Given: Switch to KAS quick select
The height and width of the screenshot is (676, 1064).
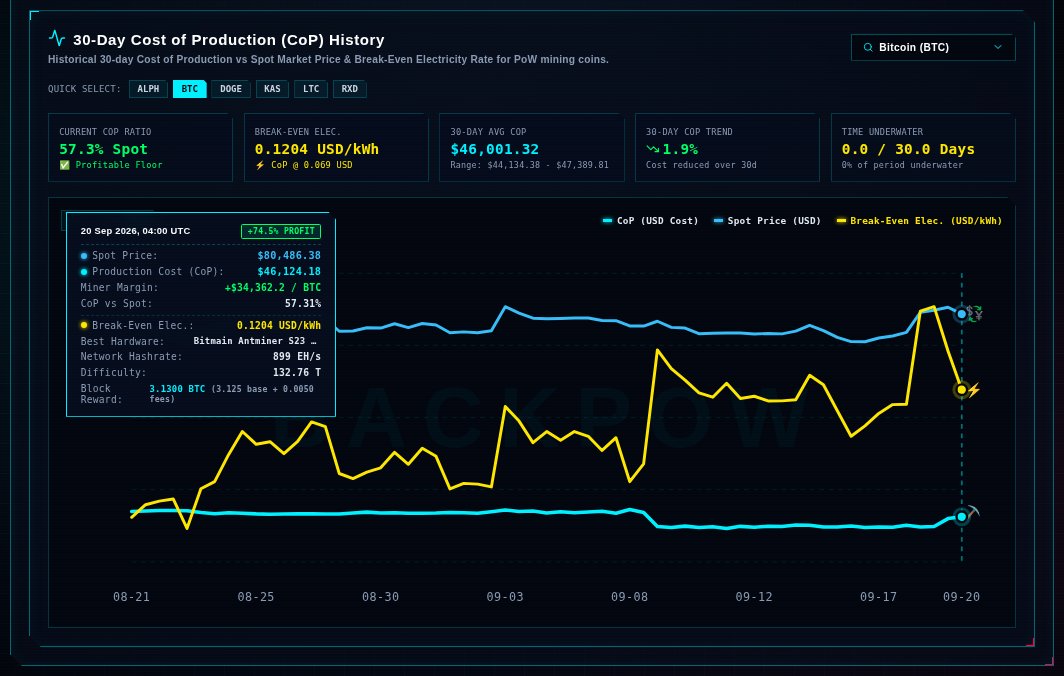Looking at the screenshot, I should tap(272, 89).
